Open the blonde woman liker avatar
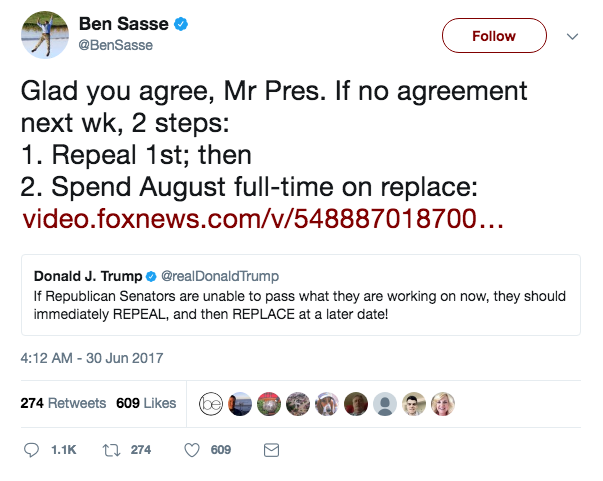 443,404
